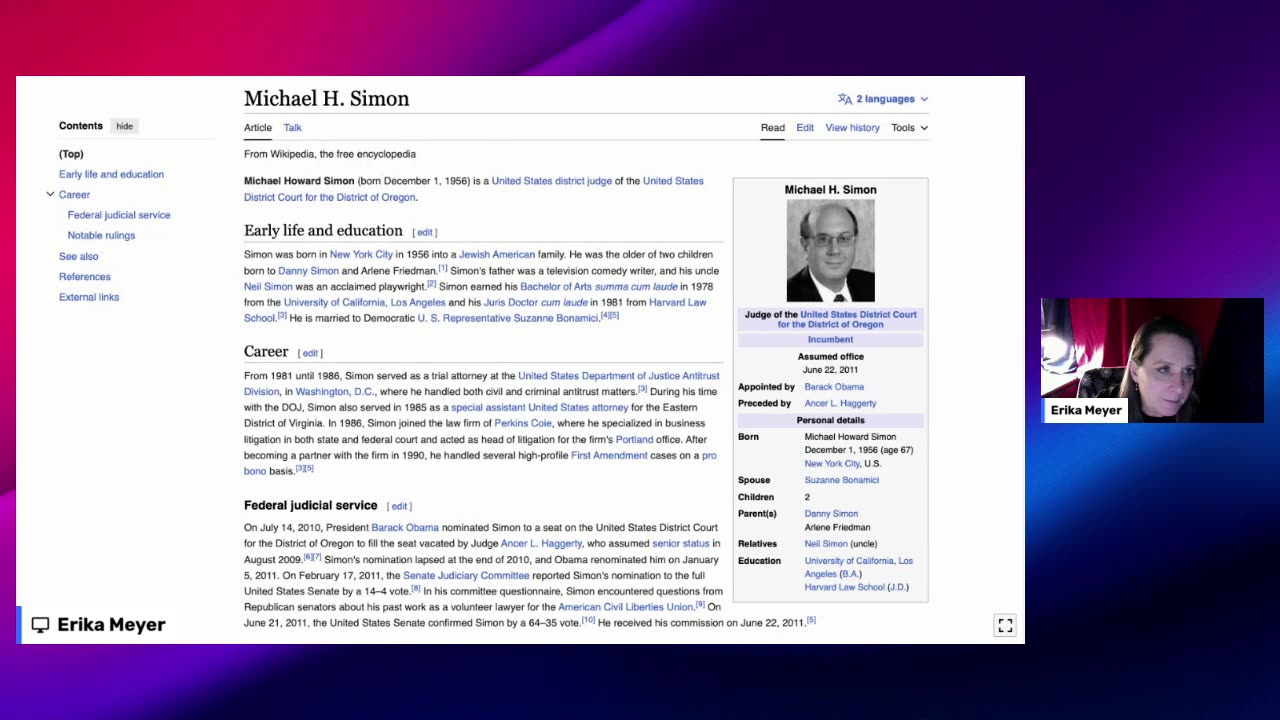Switch to the Article tab

click(258, 128)
